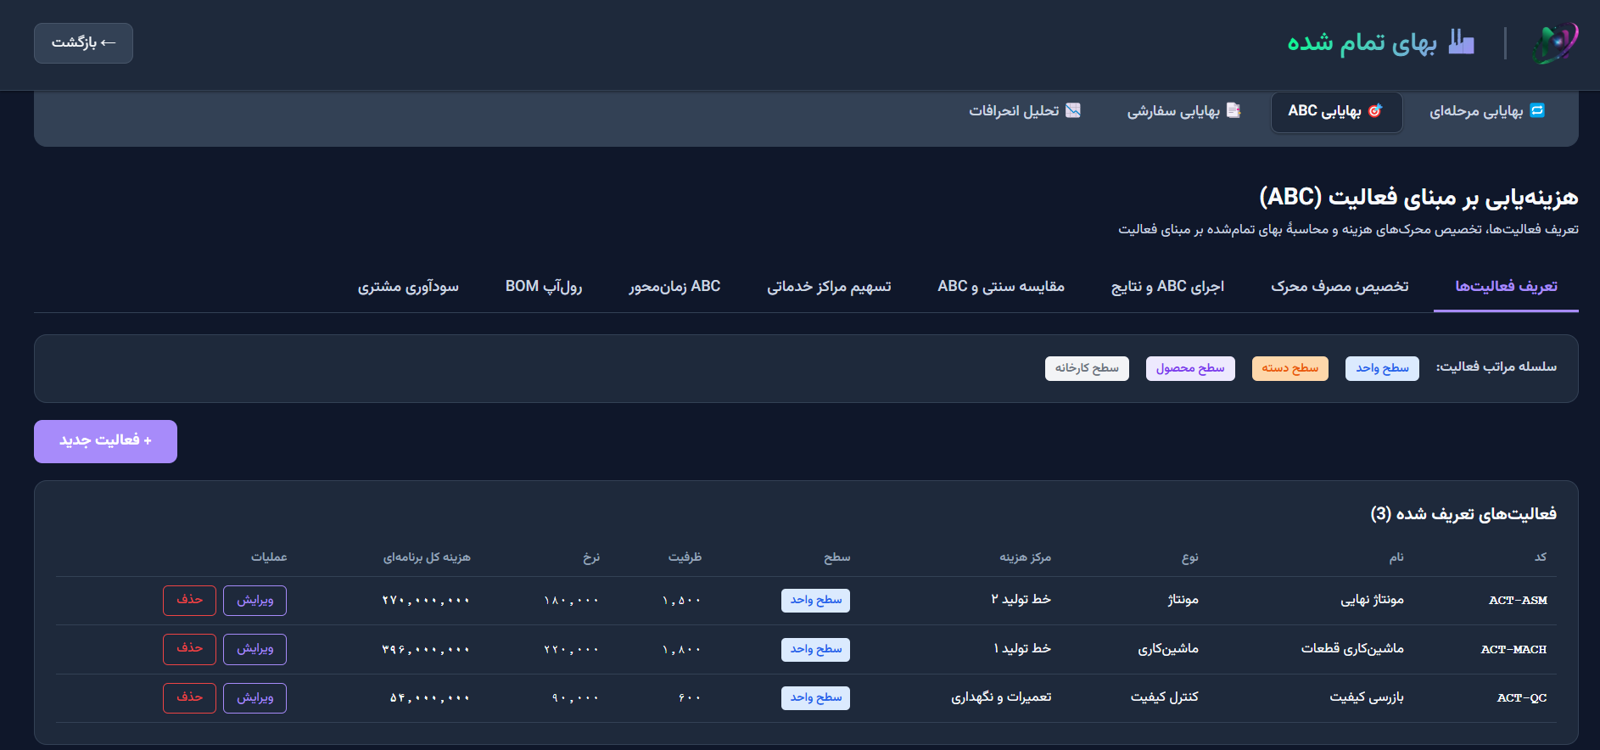Screen dimensions: 1600x750
Task: Click the ۲۷۰,۰۰۰,۰۰۰ total cost value
Action: (426, 600)
